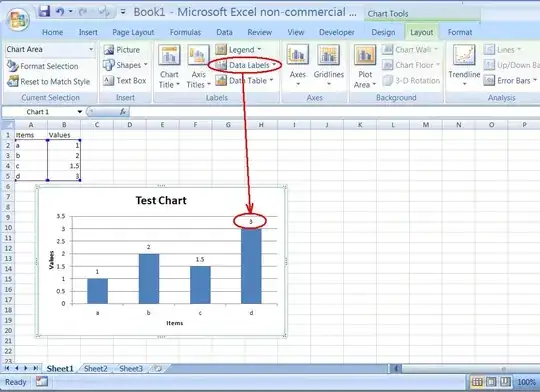Click Reset to Match Style
Viewport: 540px width, 392px height.
click(x=49, y=82)
